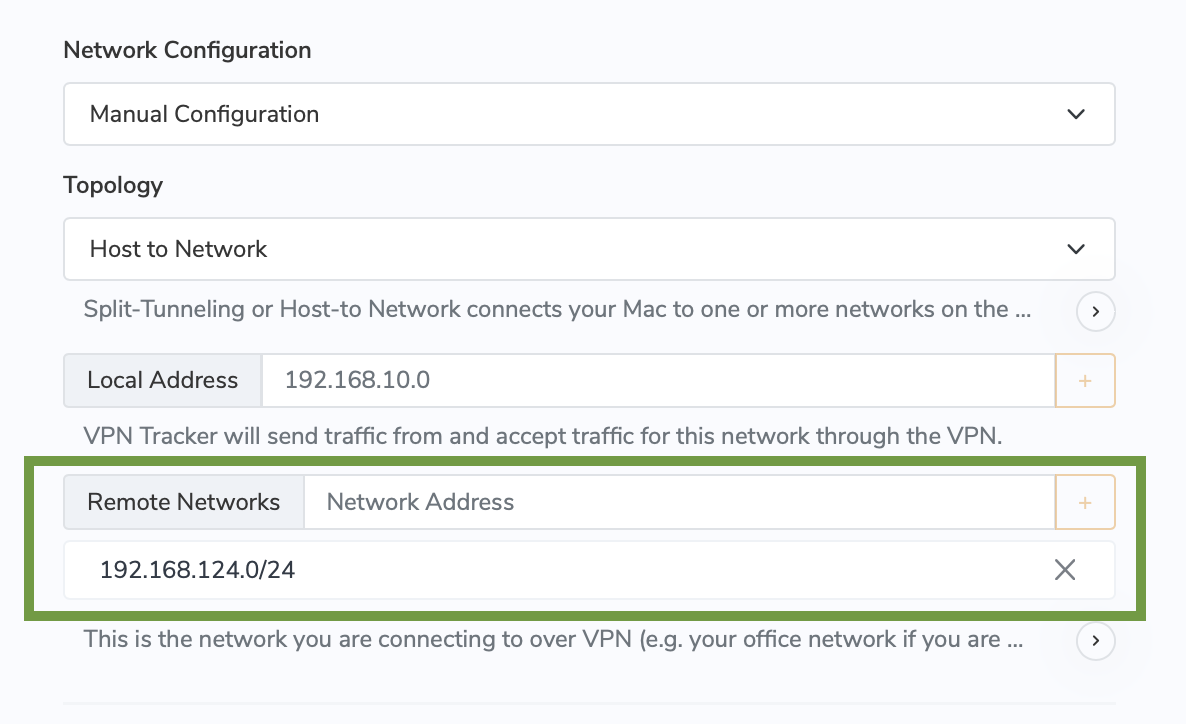1186x724 pixels.
Task: Click the plus icon to add a remote network
Action: pyautogui.click(x=1085, y=502)
